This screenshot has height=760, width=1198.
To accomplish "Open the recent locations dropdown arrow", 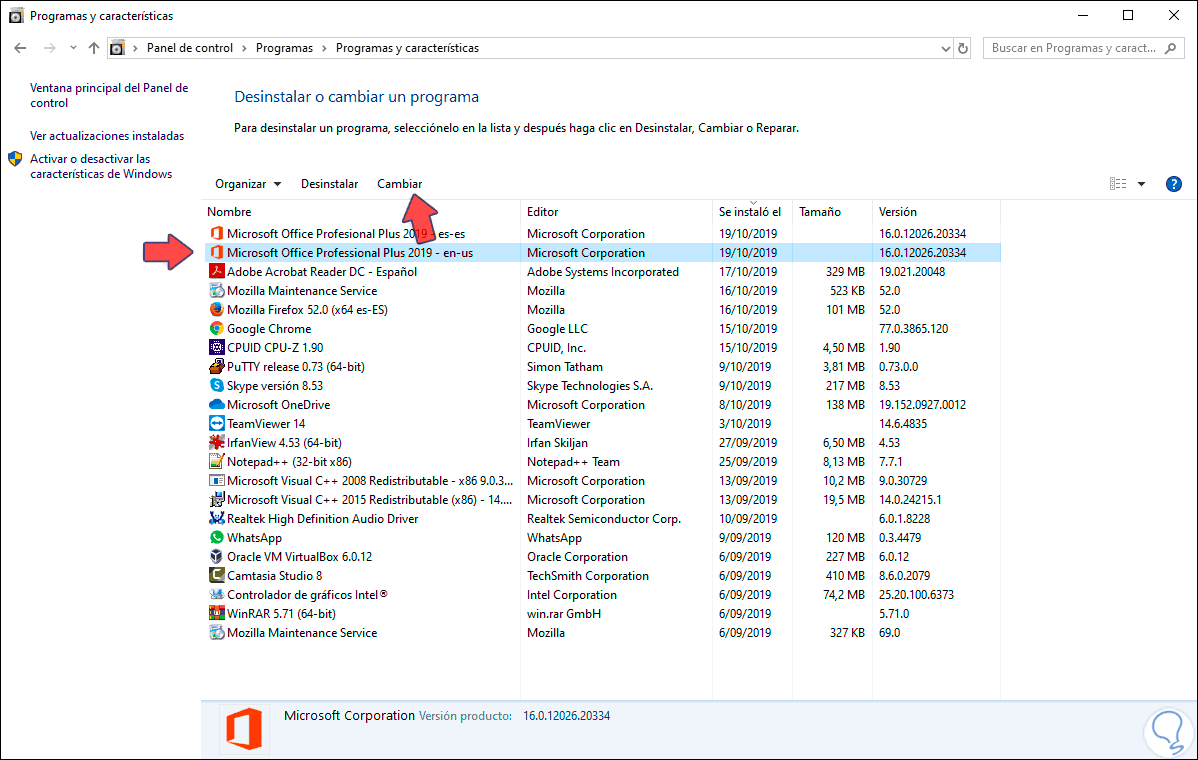I will pos(73,48).
